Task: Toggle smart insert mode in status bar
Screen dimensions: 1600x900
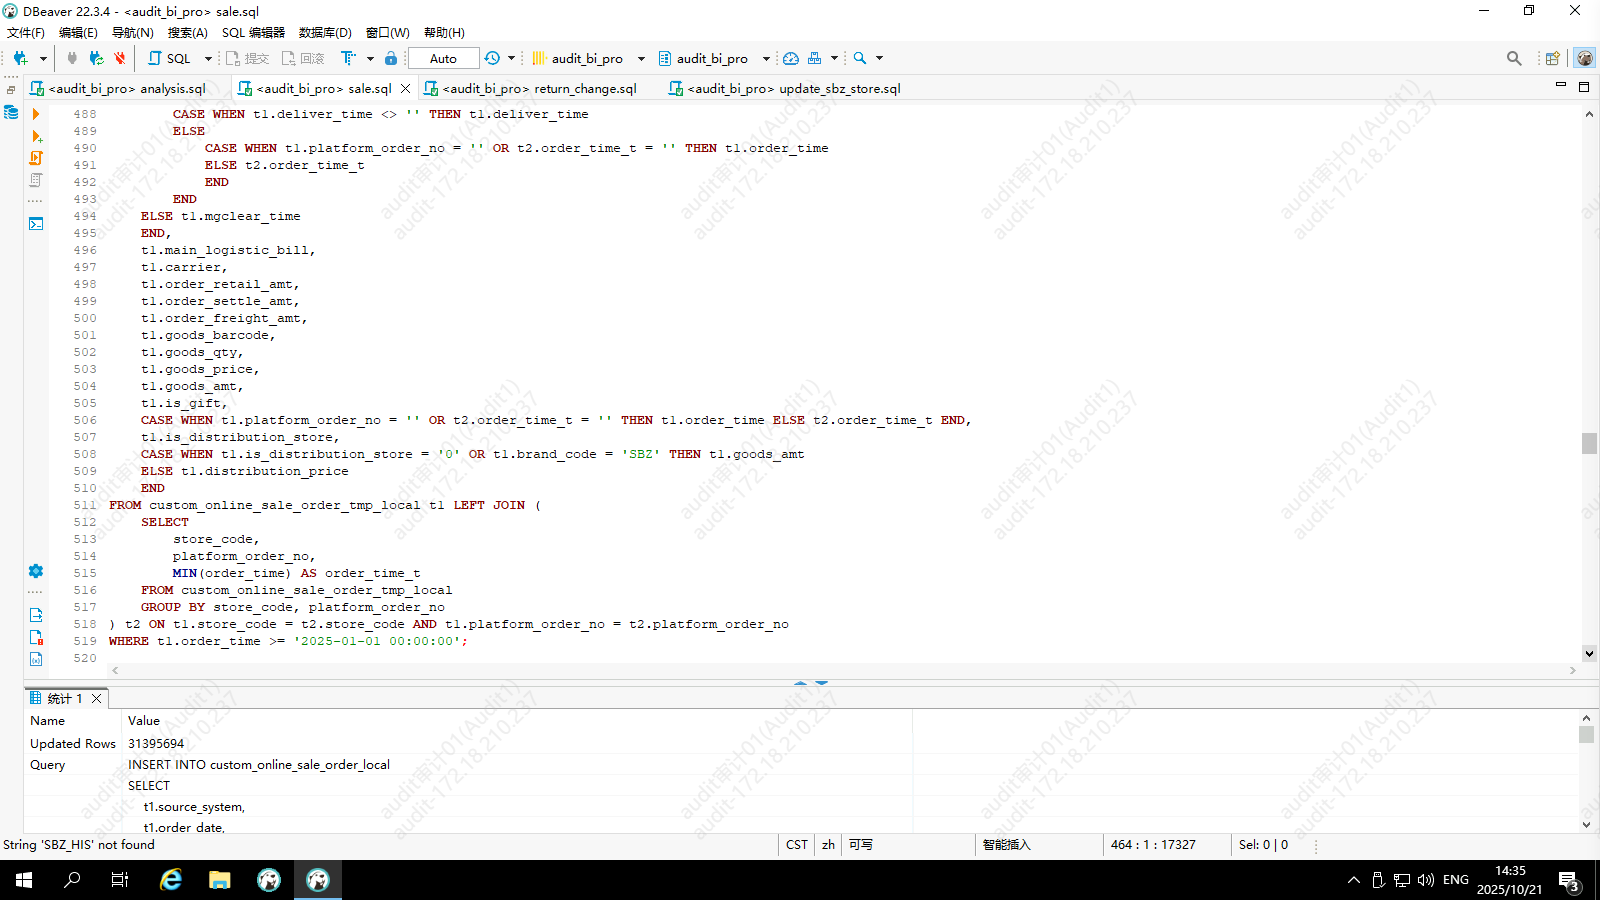Action: point(1006,845)
